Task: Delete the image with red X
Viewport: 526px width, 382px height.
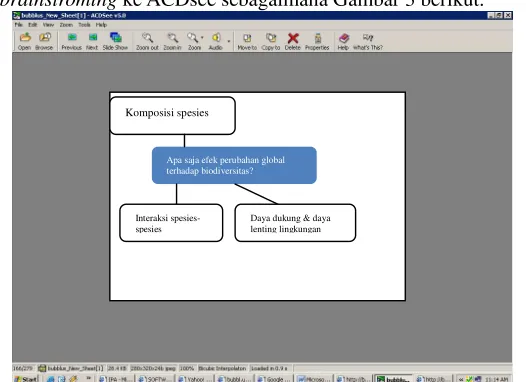Action: tap(293, 42)
